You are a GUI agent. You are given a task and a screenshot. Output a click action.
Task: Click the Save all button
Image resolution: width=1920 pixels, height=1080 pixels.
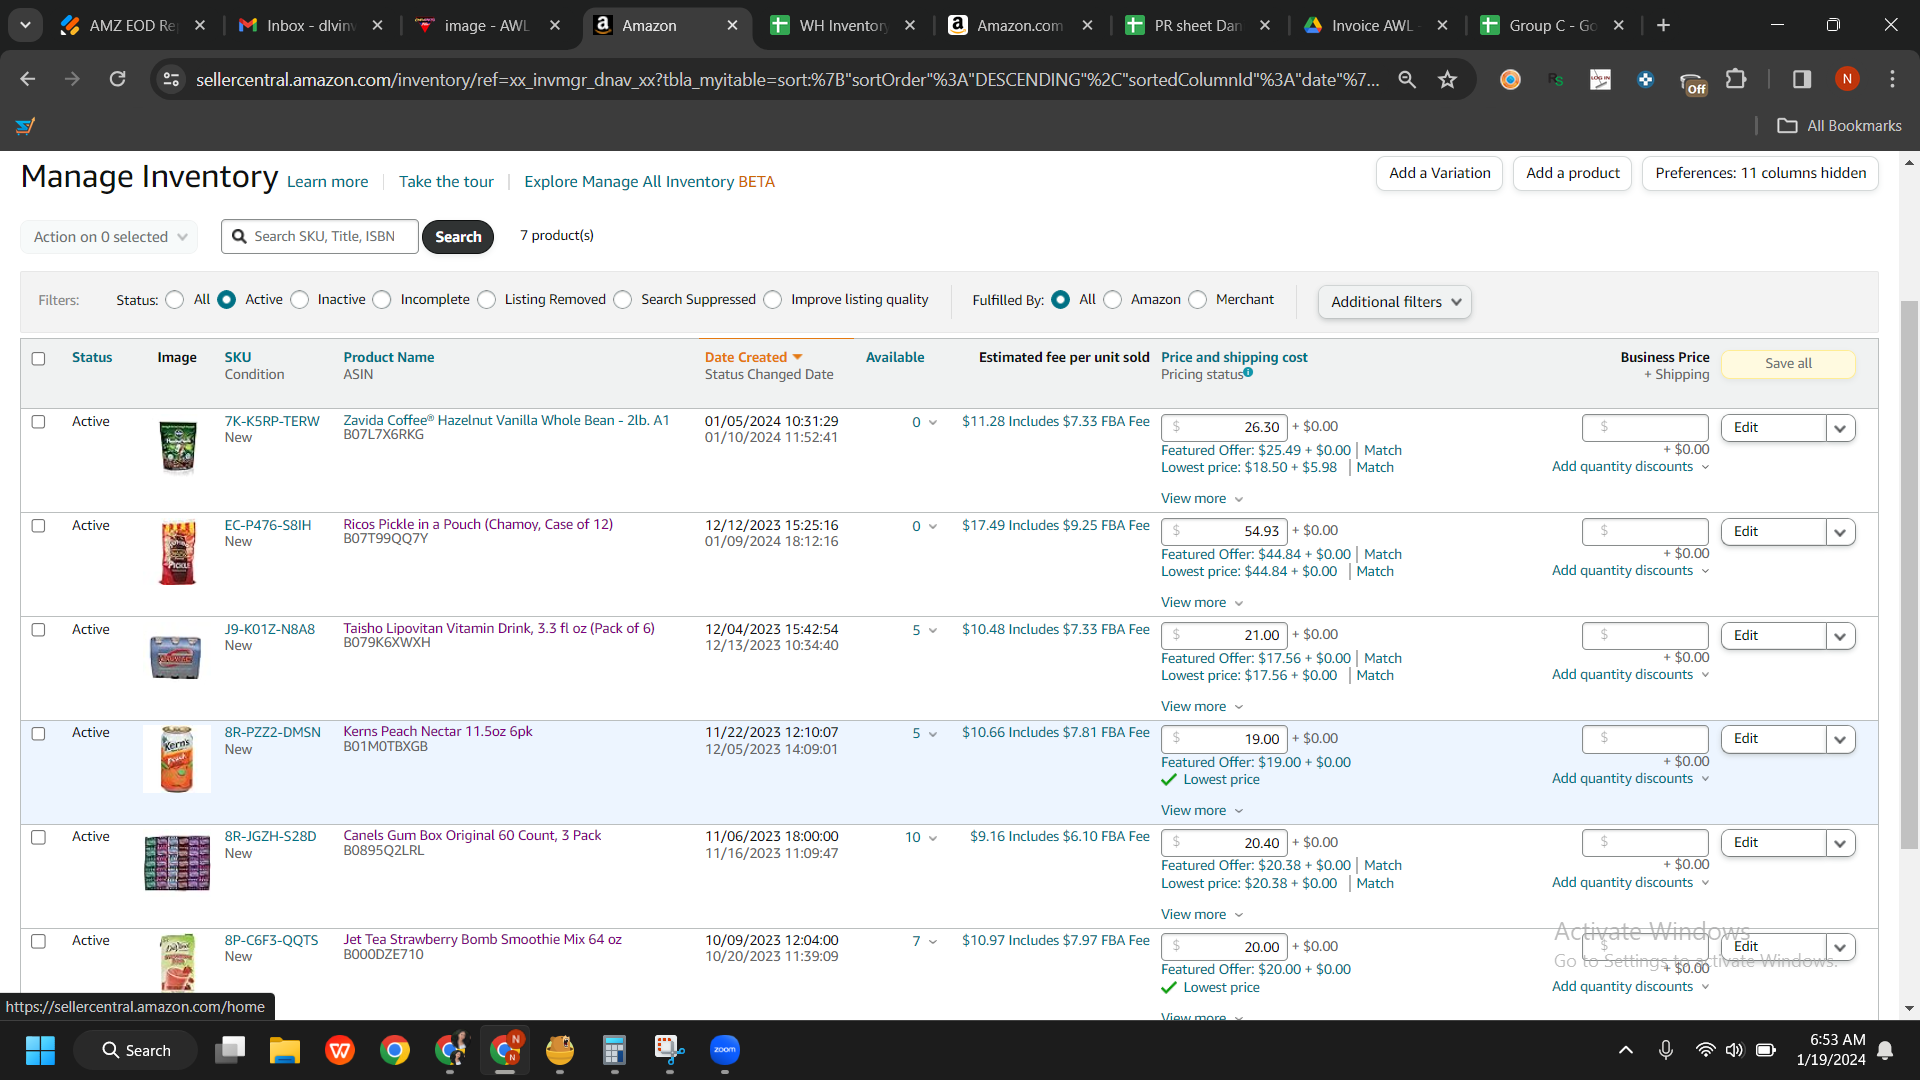click(x=1788, y=364)
